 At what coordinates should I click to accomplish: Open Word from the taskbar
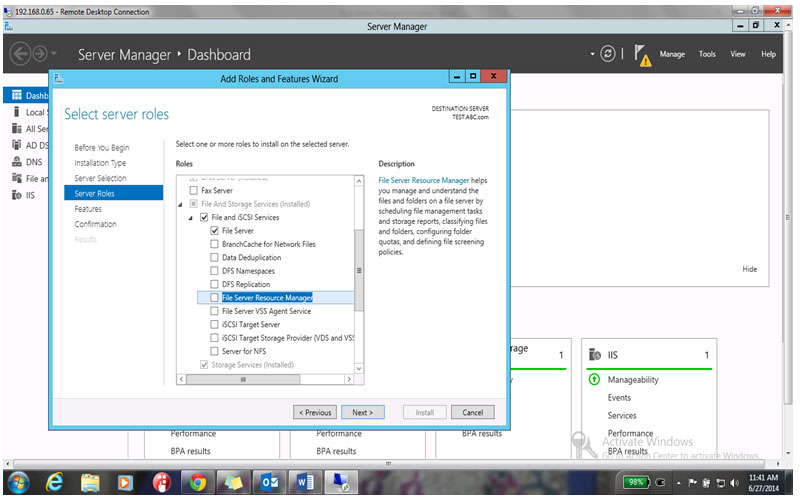(x=305, y=482)
